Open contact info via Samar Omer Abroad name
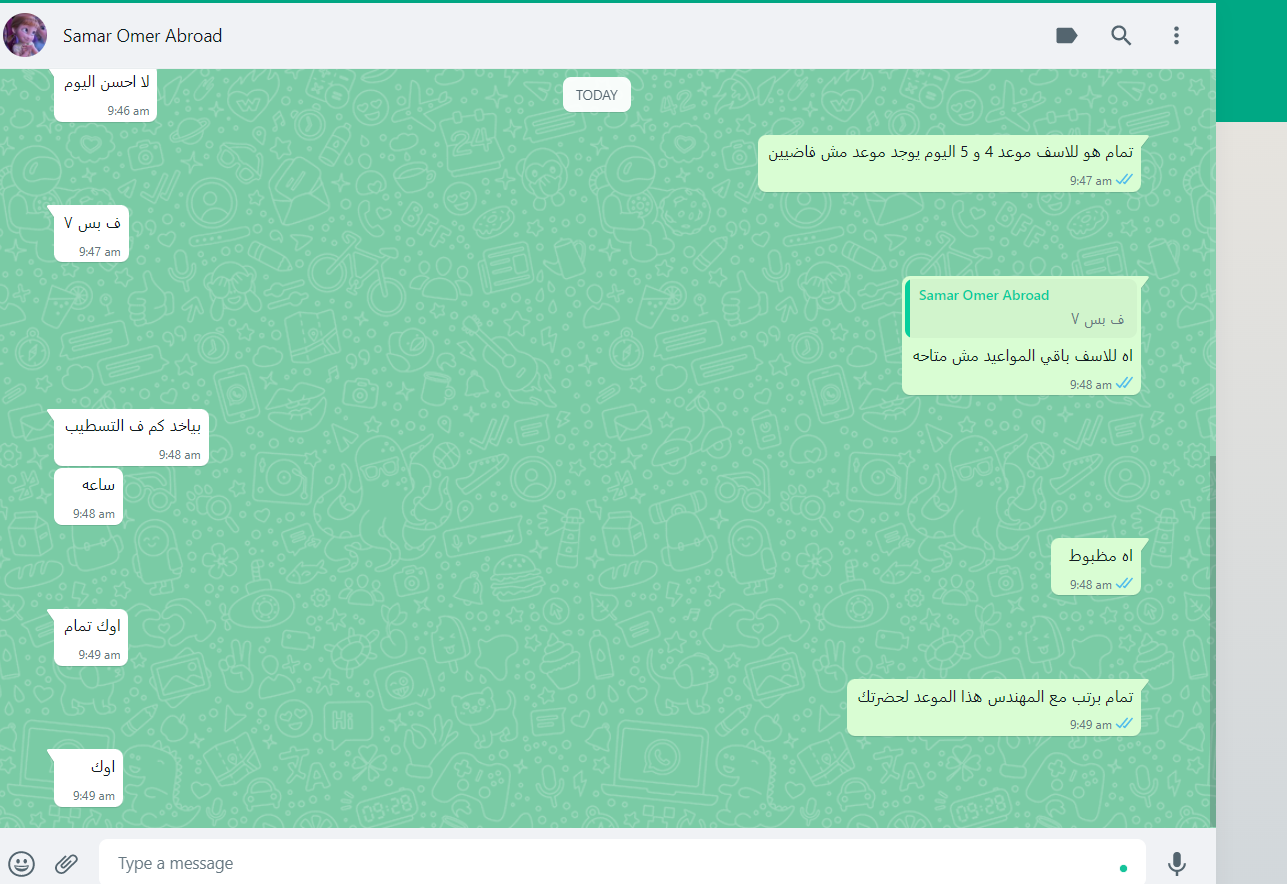The height and width of the screenshot is (884, 1287). 142,36
